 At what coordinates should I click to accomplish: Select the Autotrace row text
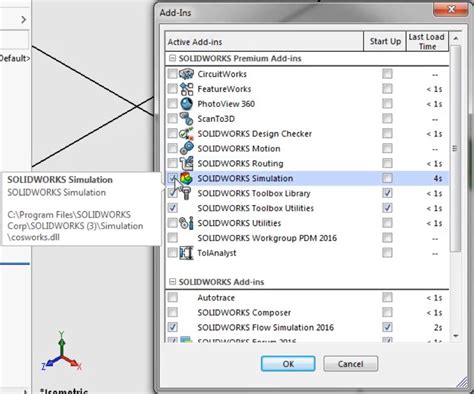pyautogui.click(x=216, y=298)
